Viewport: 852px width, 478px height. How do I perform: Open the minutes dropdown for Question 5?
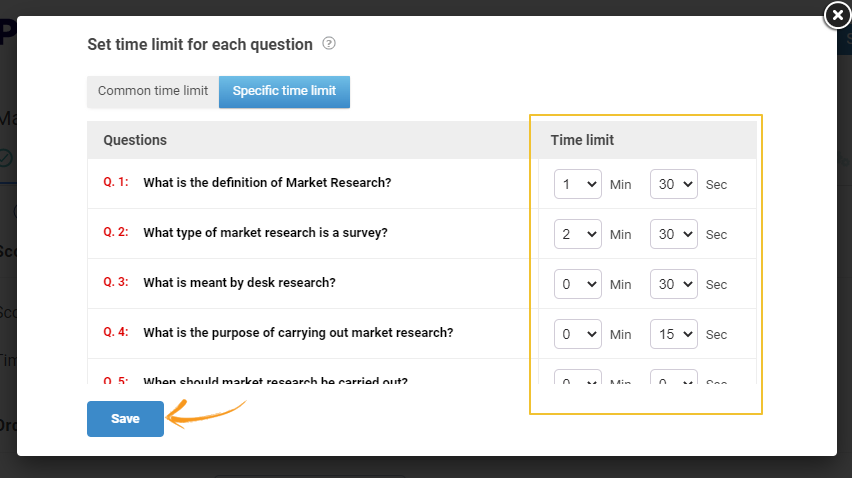pos(578,379)
